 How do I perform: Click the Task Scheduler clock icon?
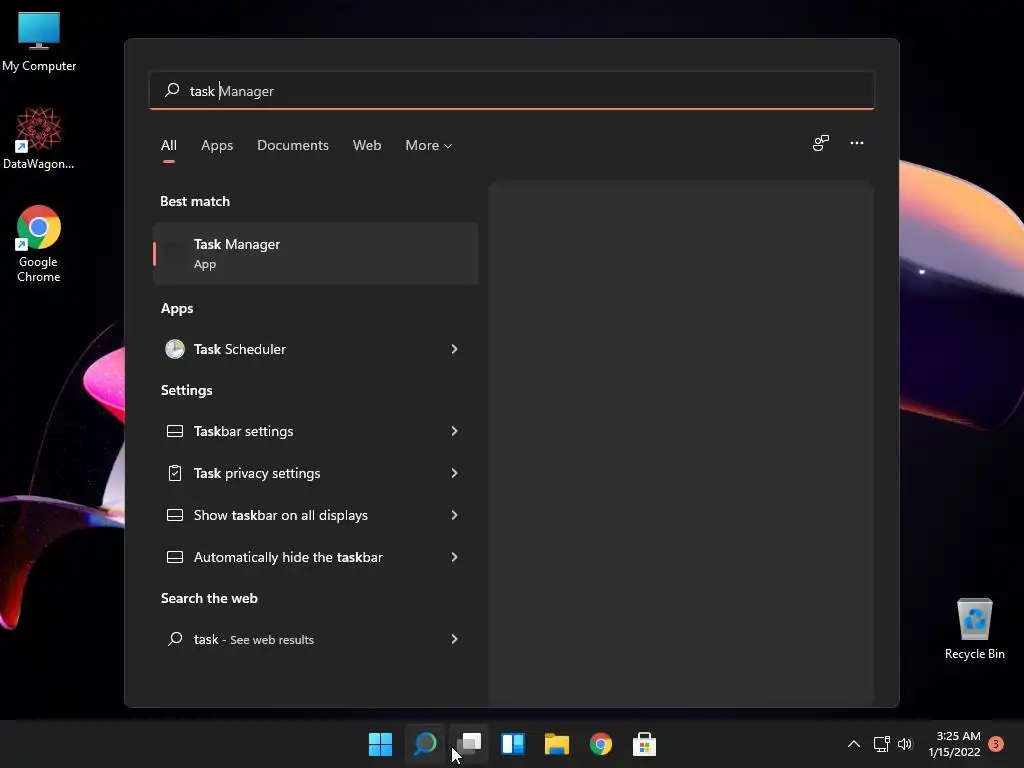[x=174, y=349]
